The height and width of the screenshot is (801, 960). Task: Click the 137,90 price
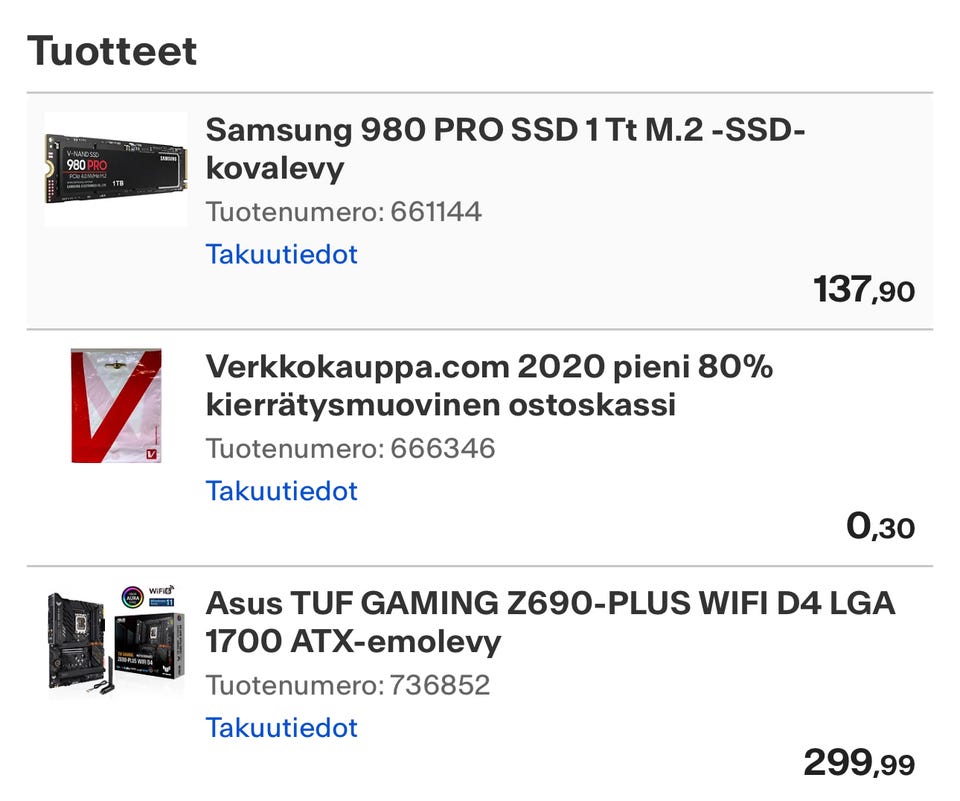(x=864, y=290)
